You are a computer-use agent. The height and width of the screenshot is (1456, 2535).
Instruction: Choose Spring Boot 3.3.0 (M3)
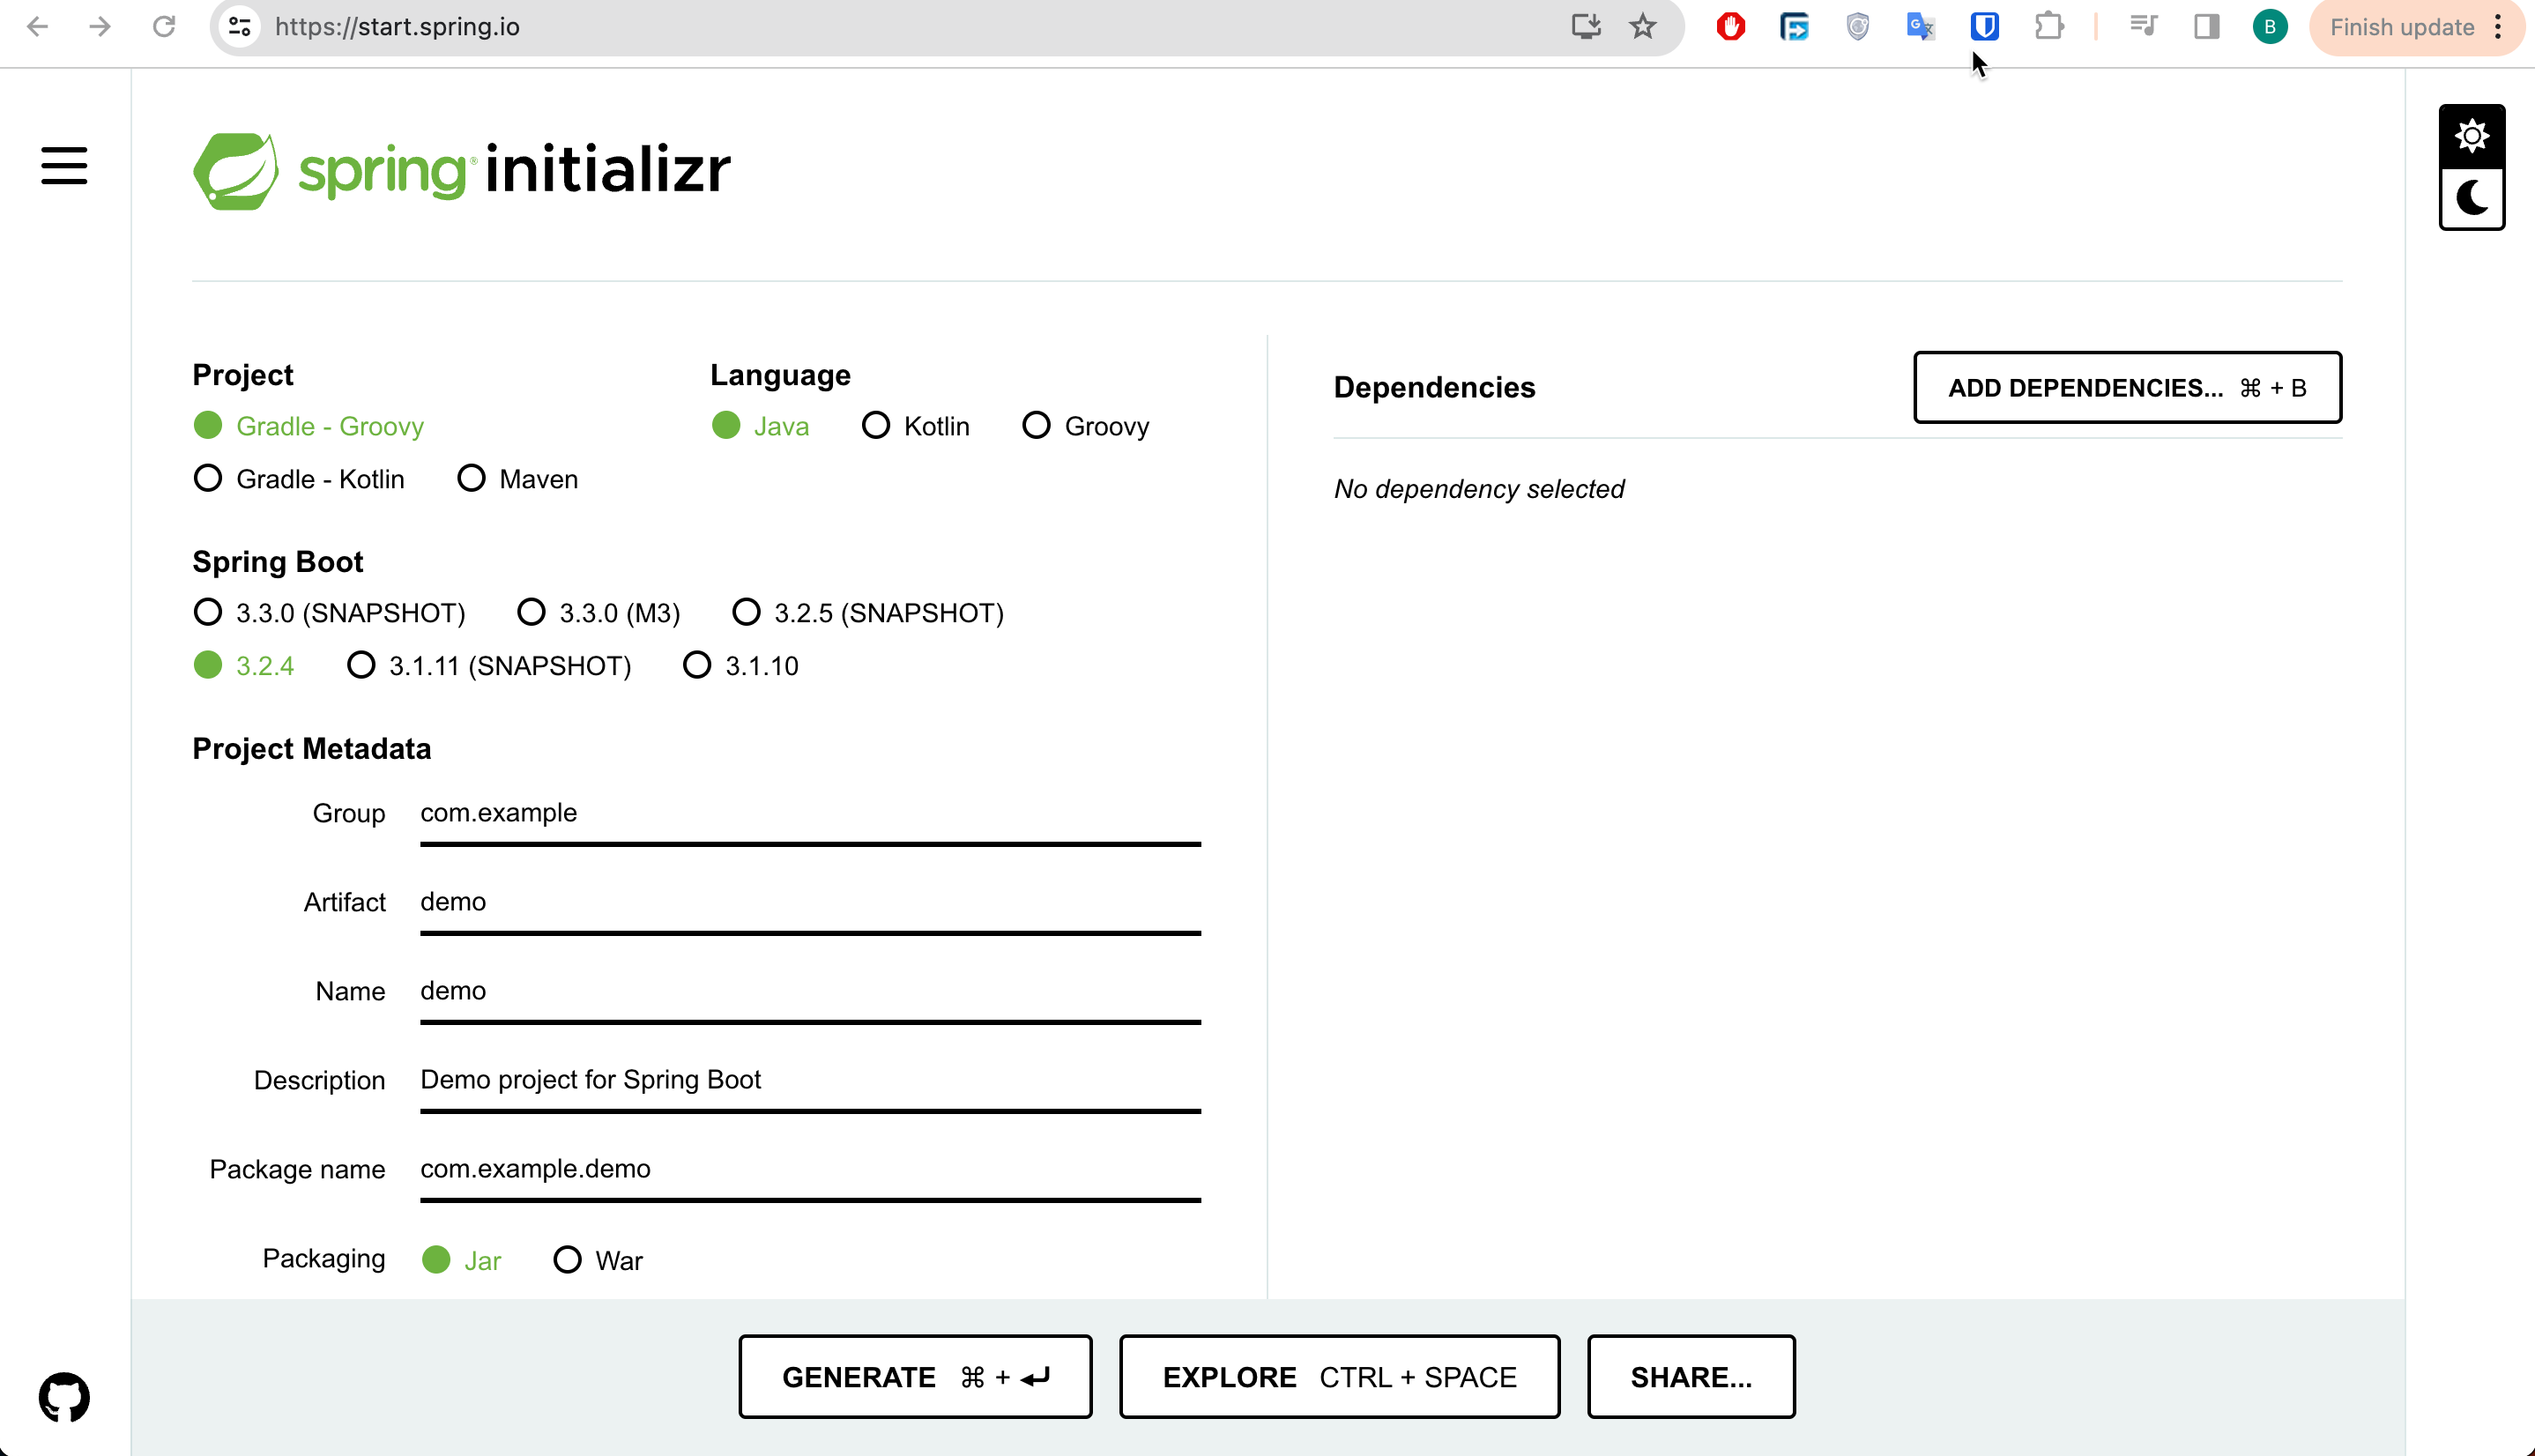pyautogui.click(x=599, y=612)
